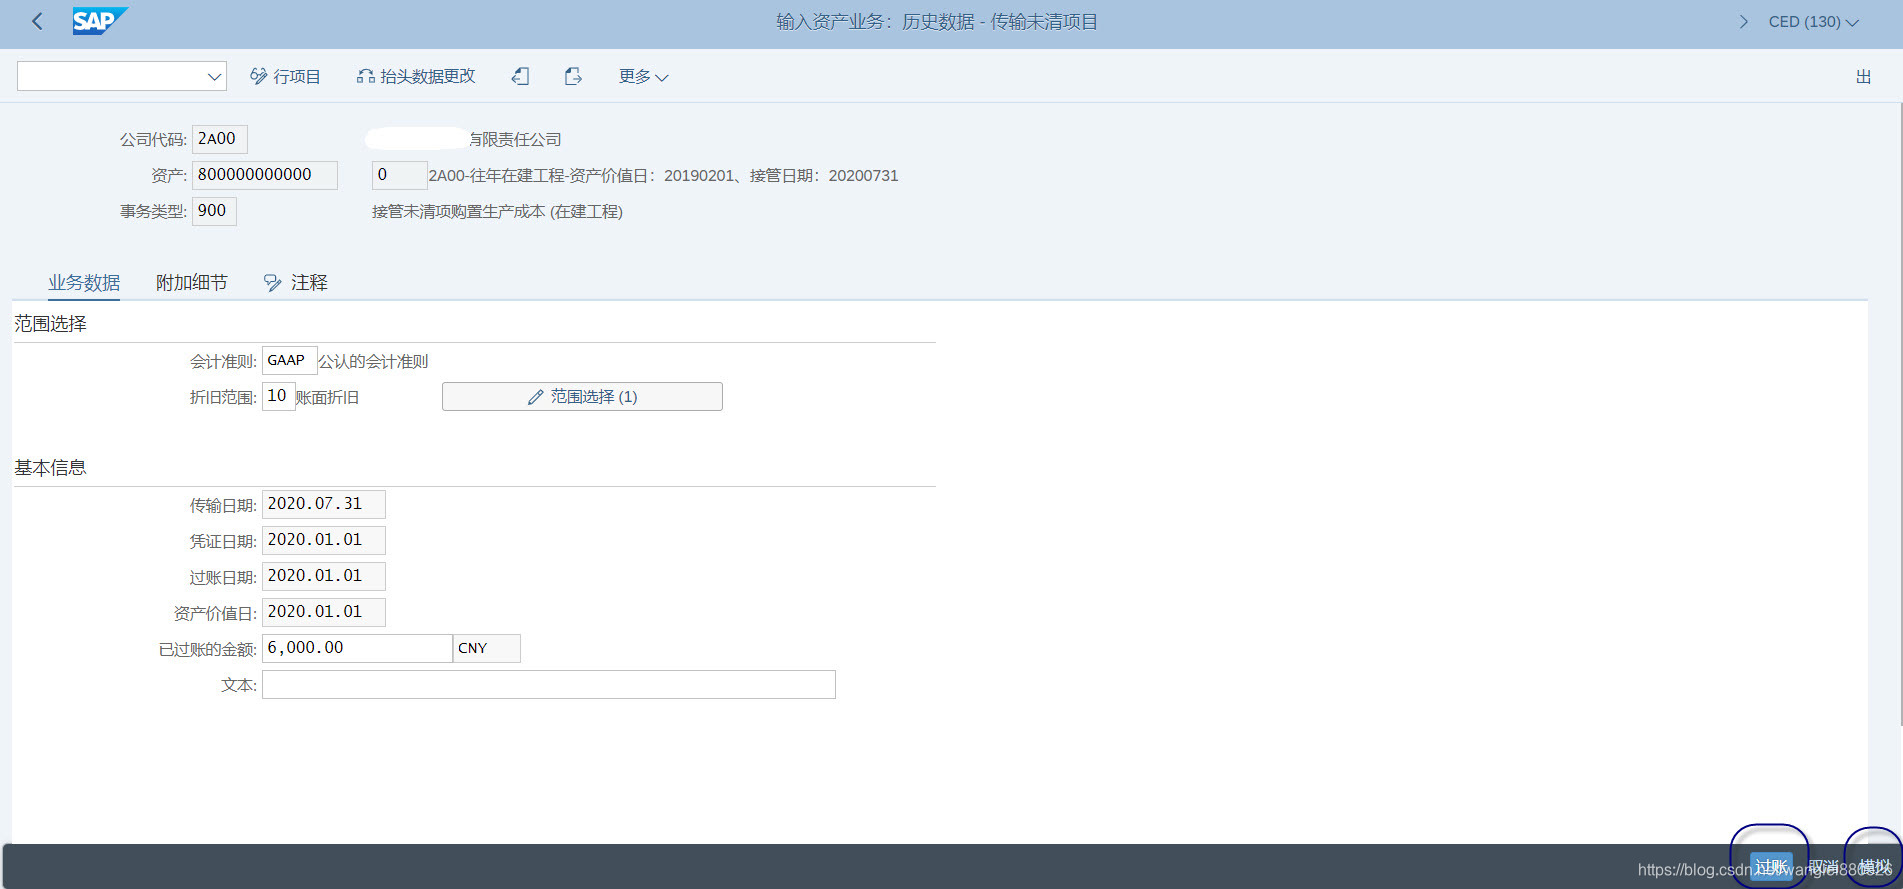Click the 范围选择 (1) button
Viewport: 1903px width, 889px height.
(582, 396)
